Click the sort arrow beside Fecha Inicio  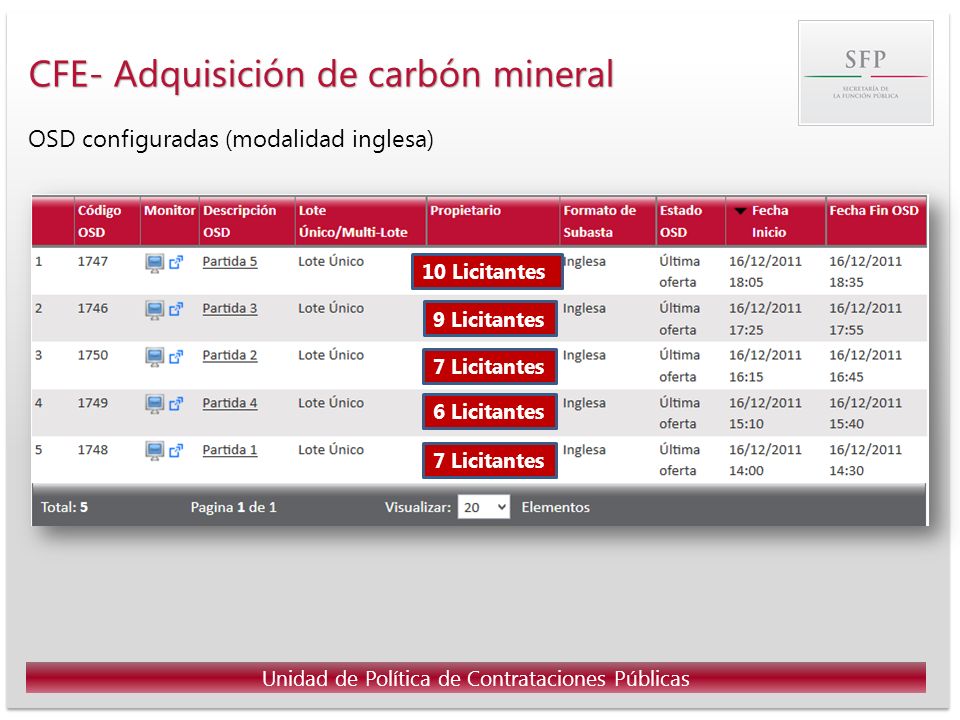coord(740,211)
